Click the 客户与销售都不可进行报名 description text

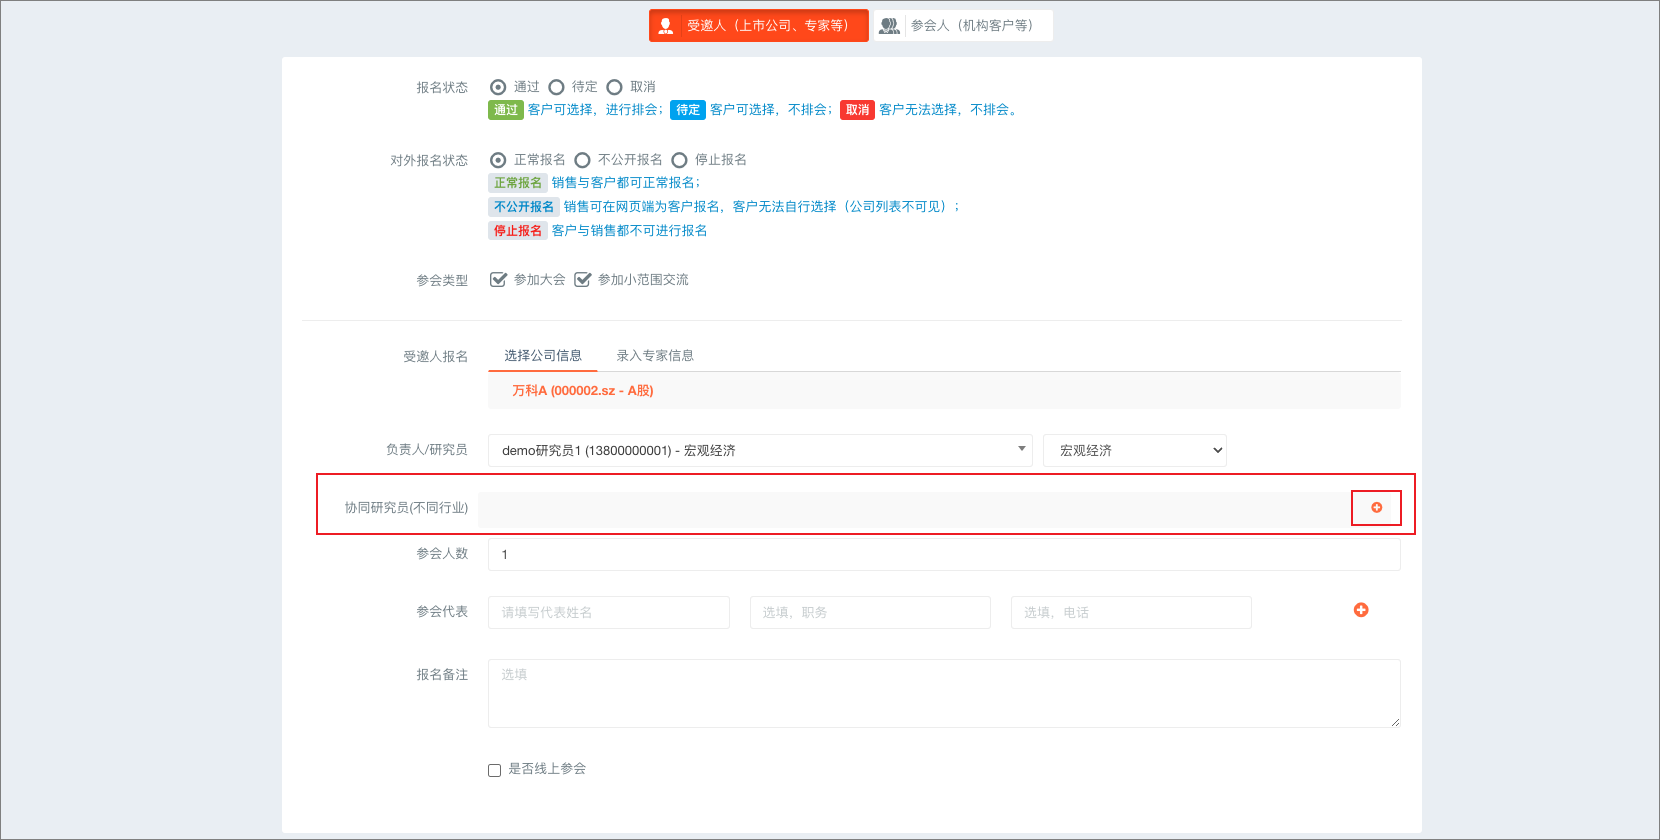(630, 231)
